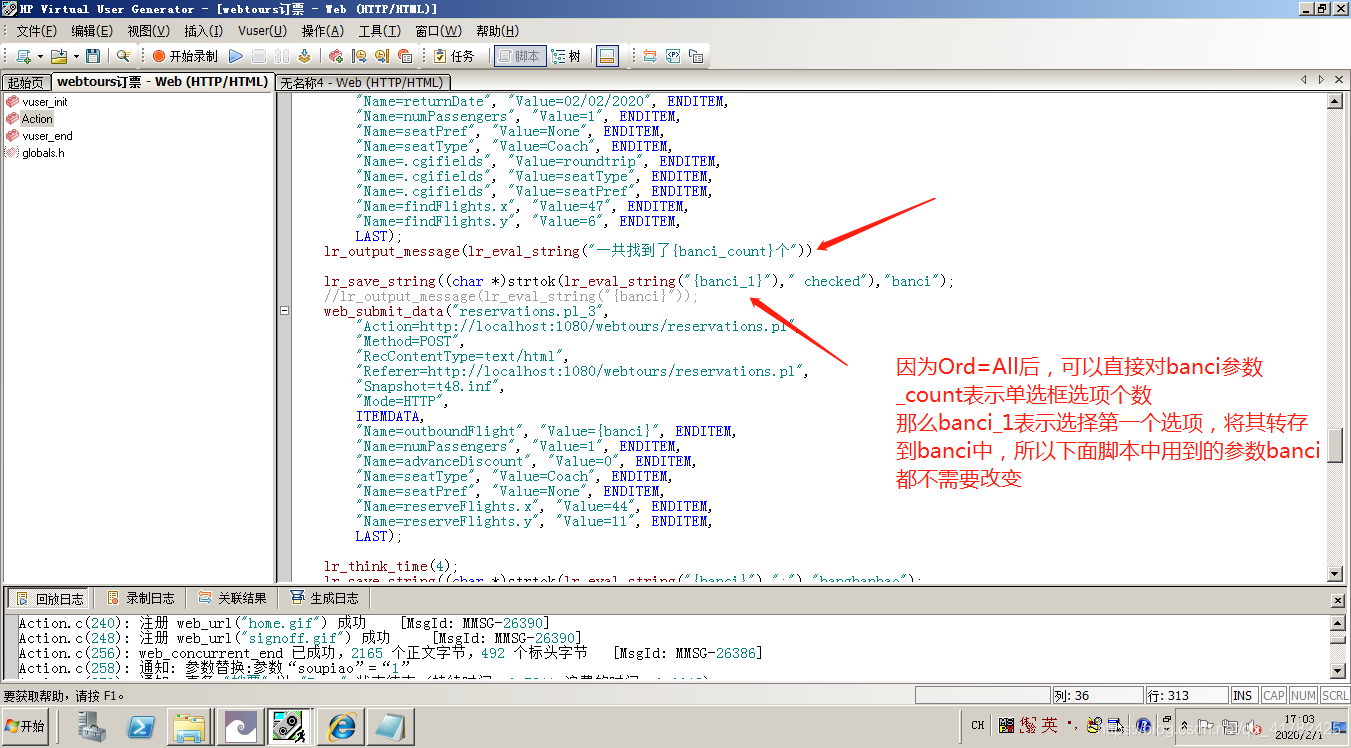The width and height of the screenshot is (1351, 748).
Task: Open the Open Script folder toolbar icon
Action: tap(58, 56)
